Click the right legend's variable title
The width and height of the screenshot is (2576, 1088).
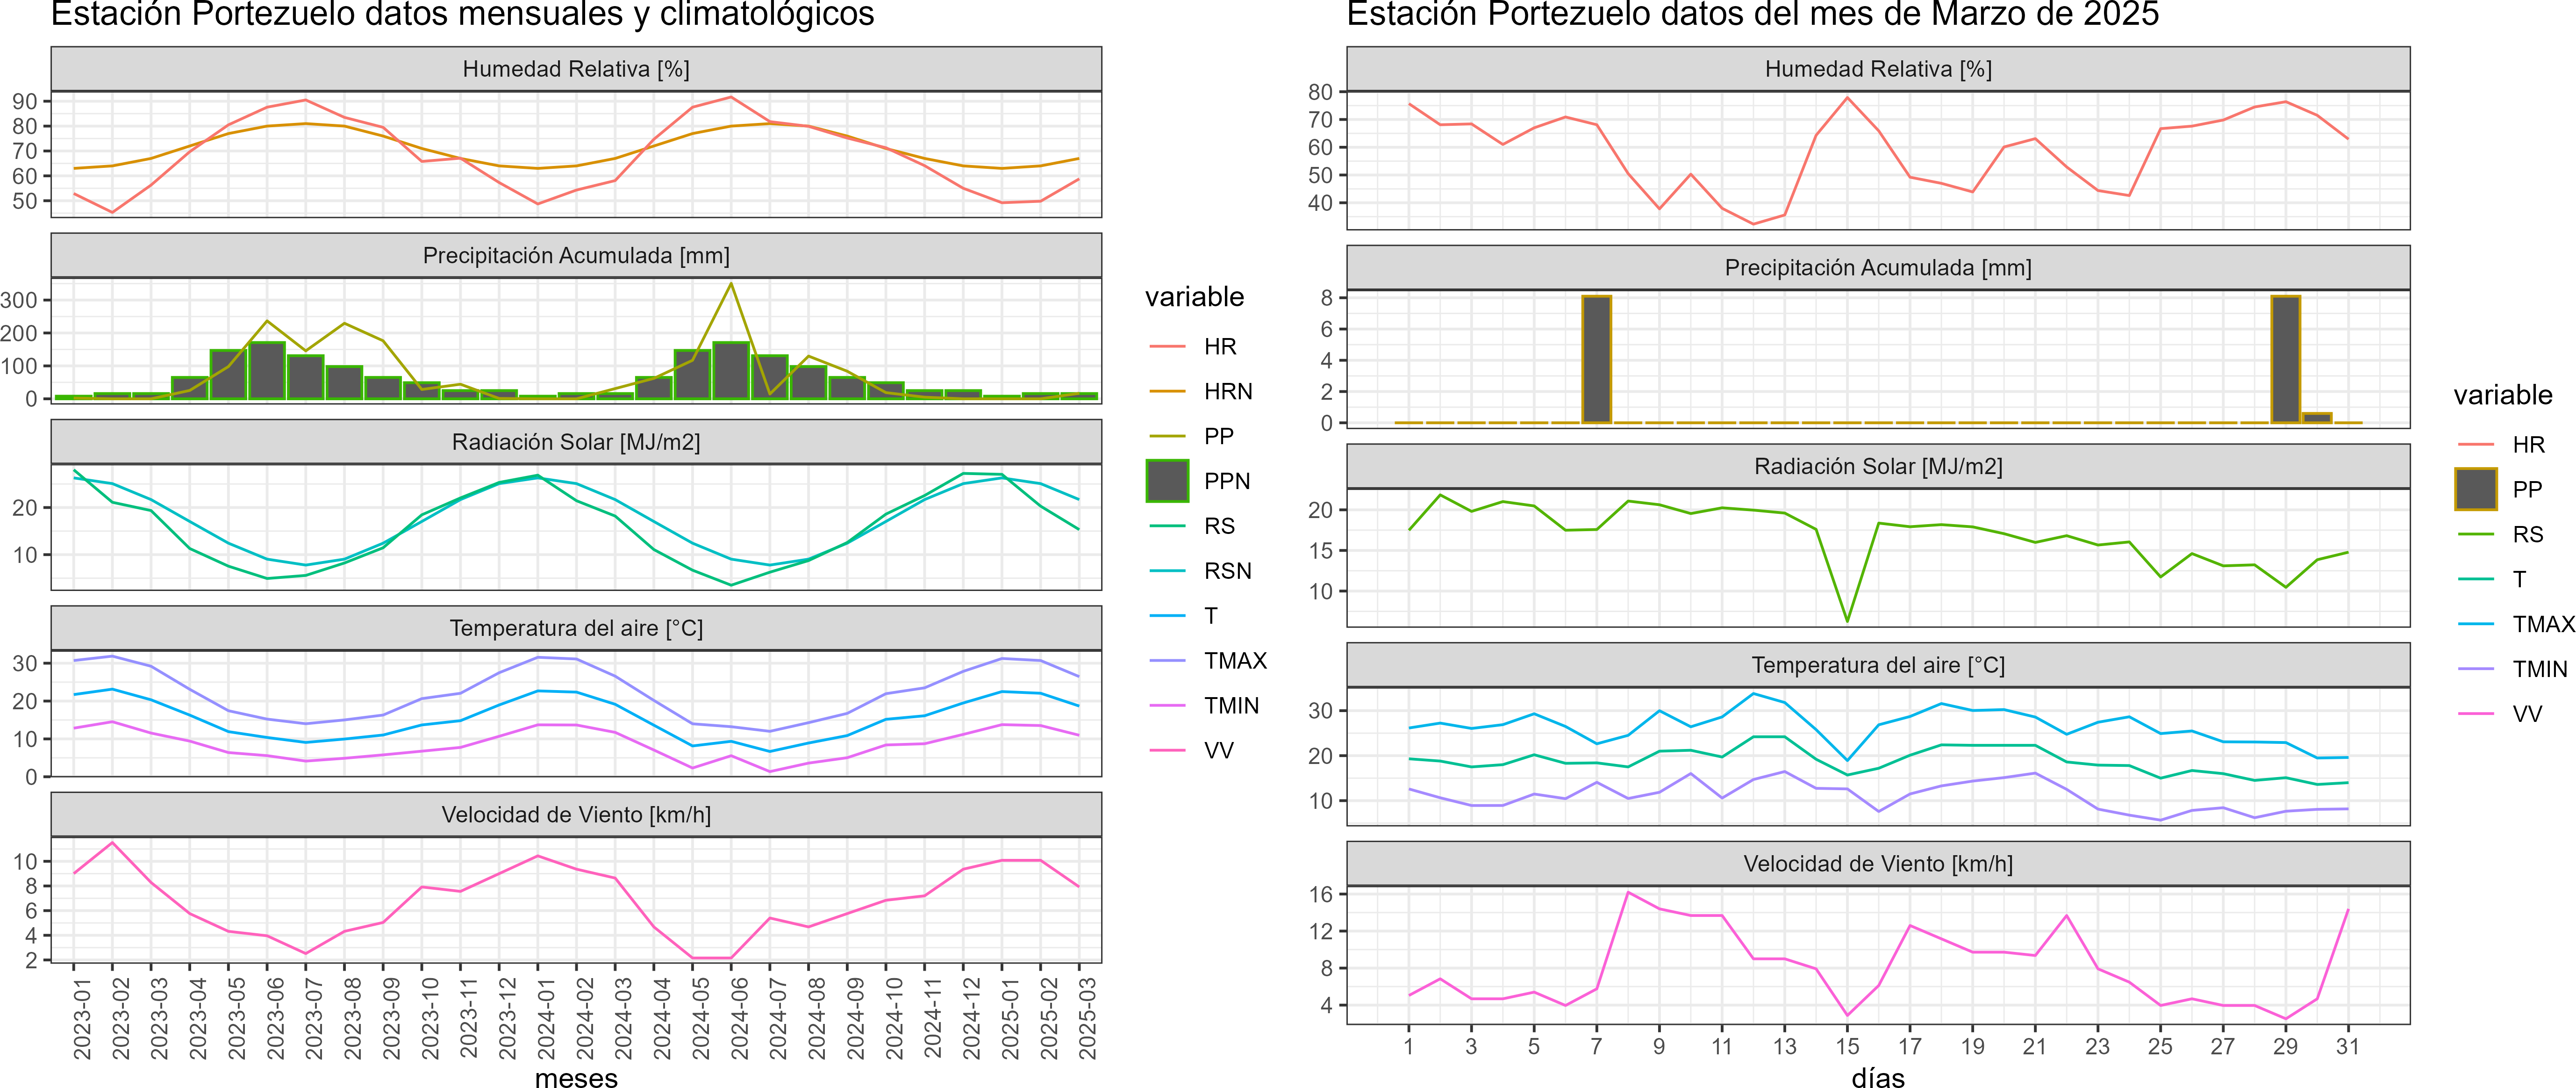[x=2502, y=395]
